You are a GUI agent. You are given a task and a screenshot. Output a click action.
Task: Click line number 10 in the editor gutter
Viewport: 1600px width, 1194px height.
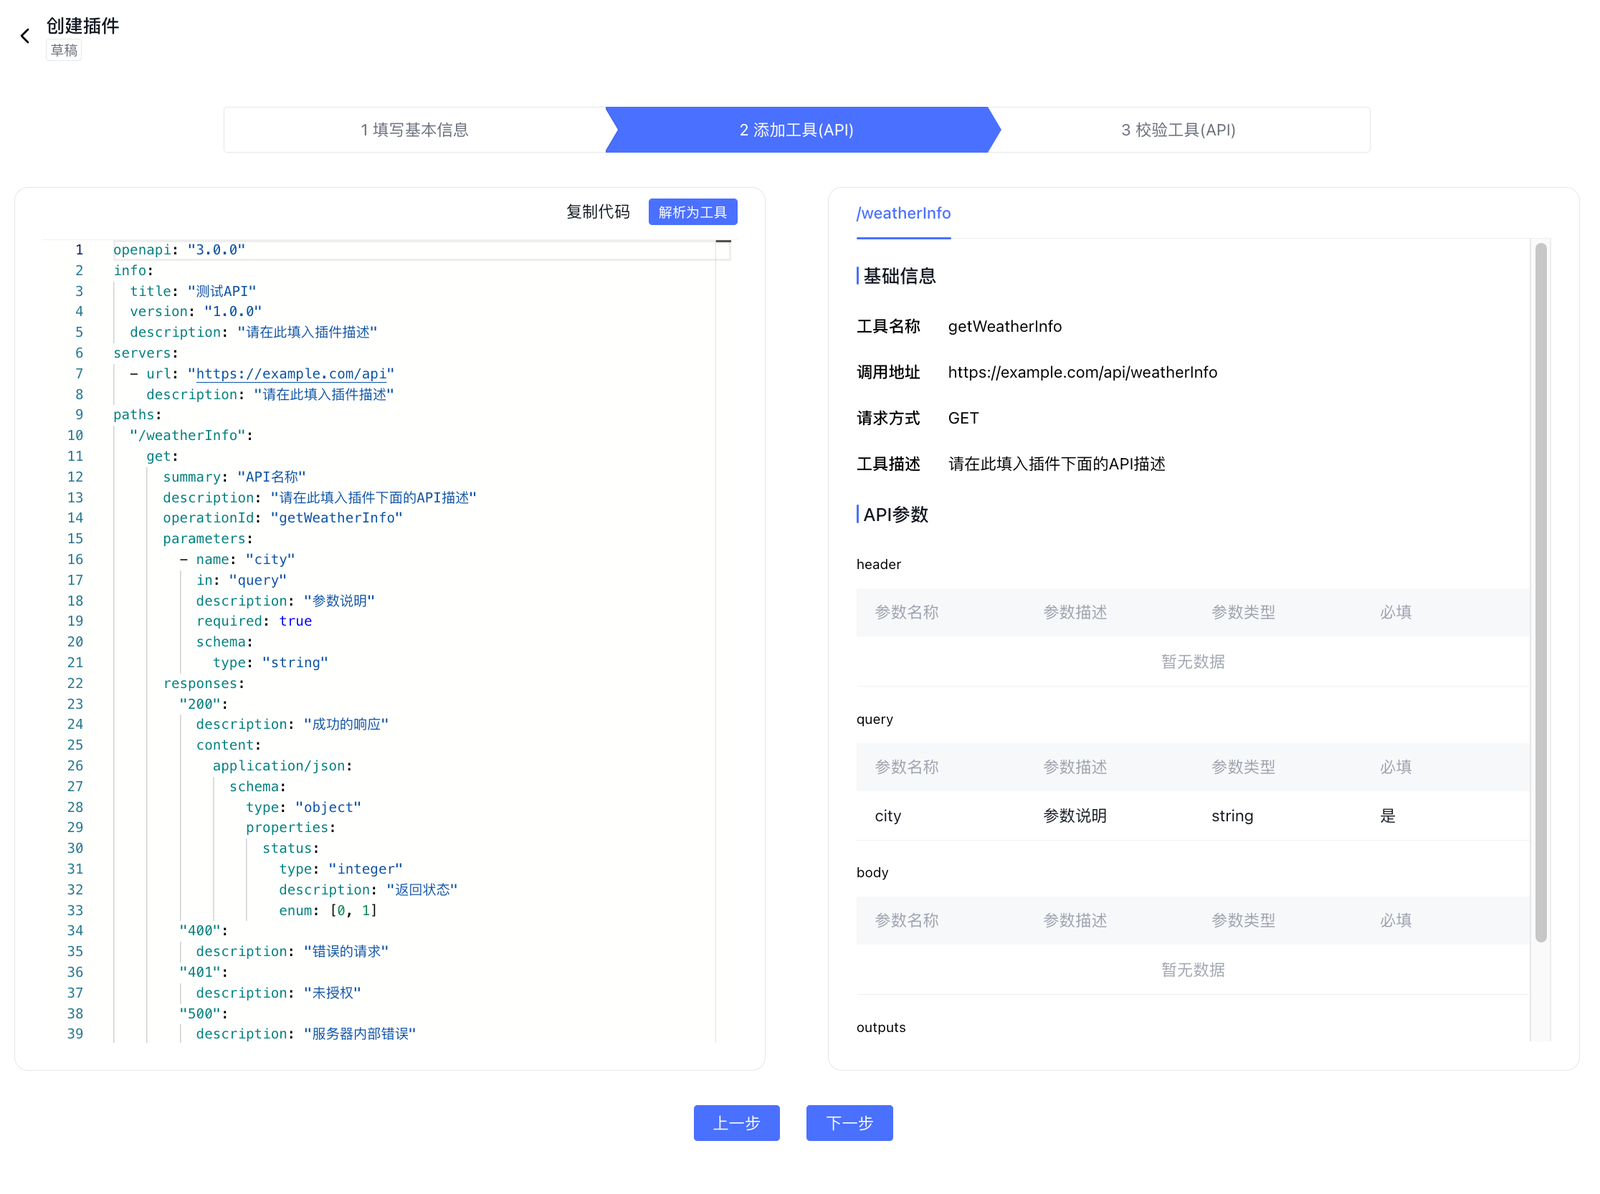click(x=75, y=436)
